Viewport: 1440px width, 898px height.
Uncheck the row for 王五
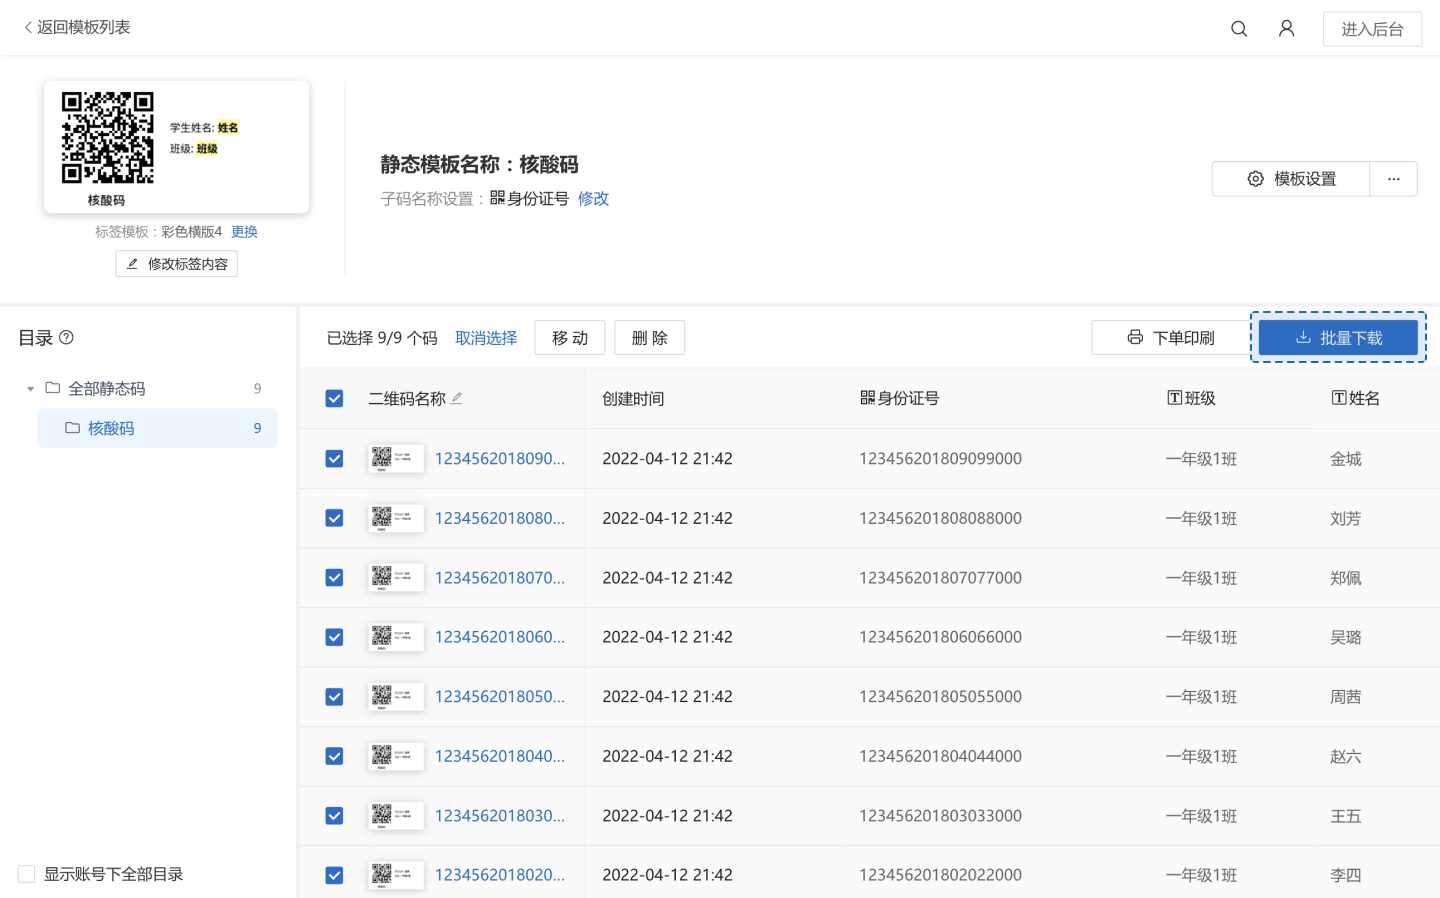click(x=335, y=816)
